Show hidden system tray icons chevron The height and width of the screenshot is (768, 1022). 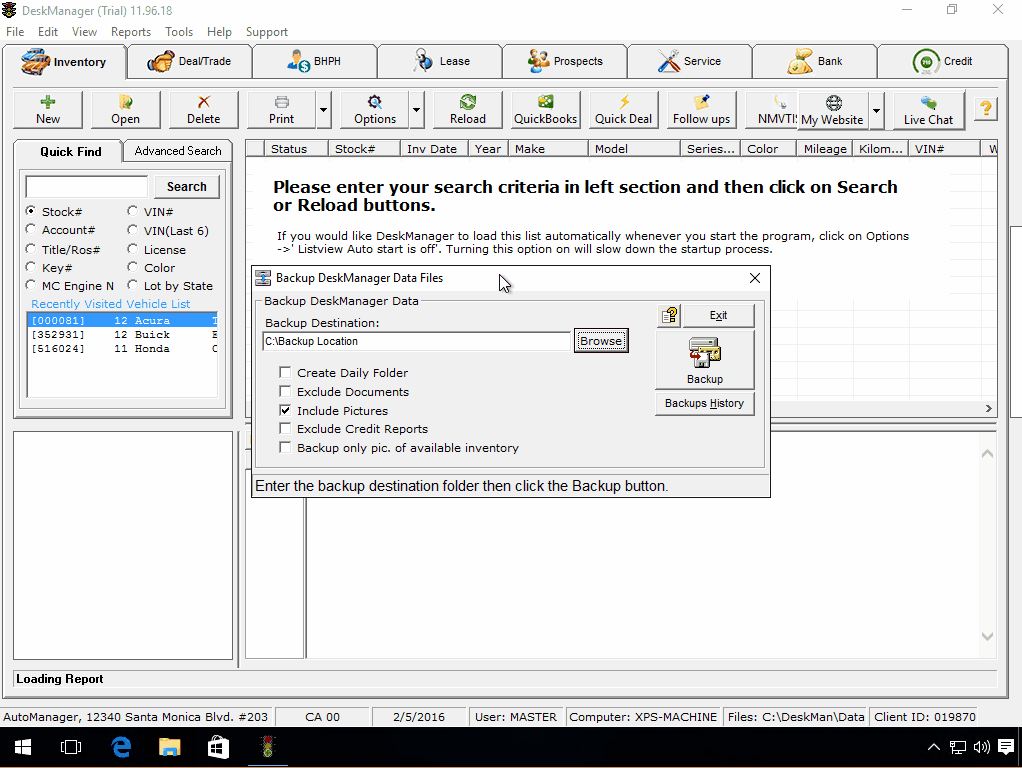coord(933,747)
